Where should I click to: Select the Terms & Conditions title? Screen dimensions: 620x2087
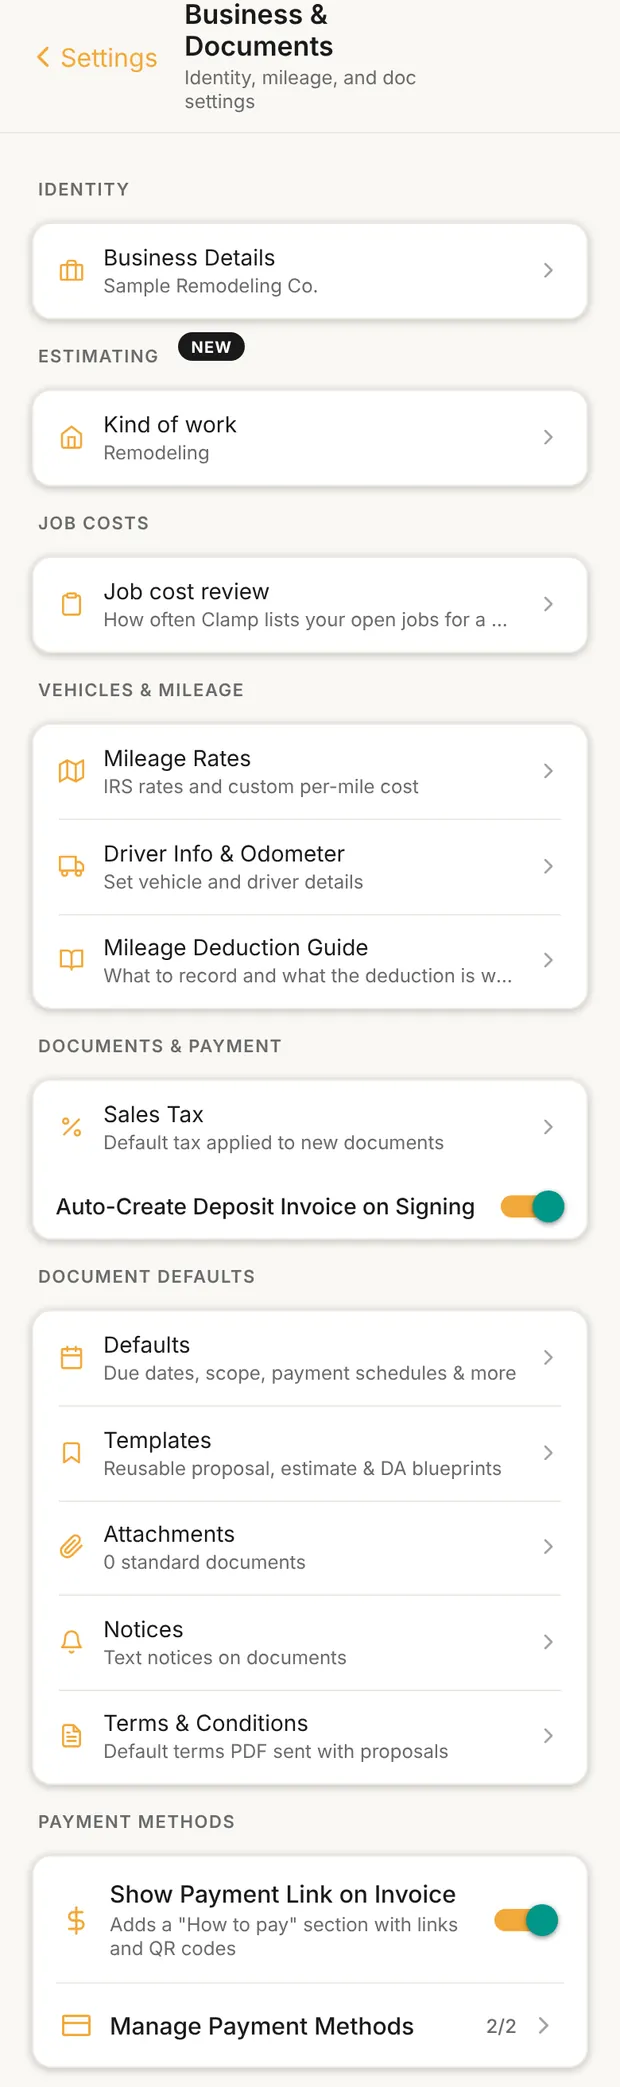click(206, 1724)
